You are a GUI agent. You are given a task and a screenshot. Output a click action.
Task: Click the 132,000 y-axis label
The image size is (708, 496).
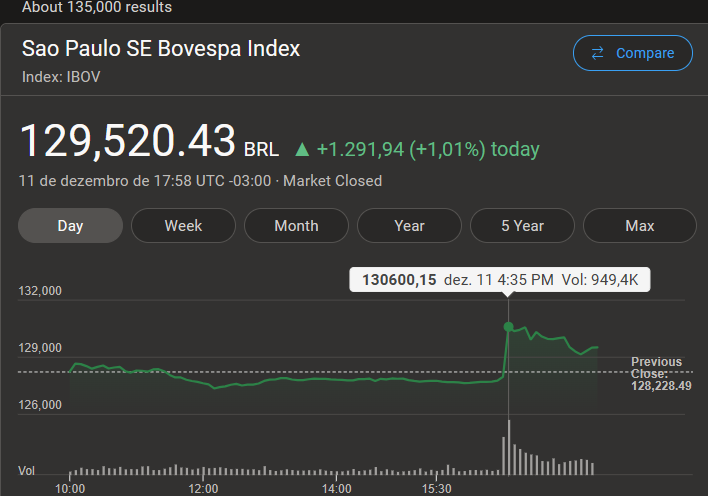(40, 291)
